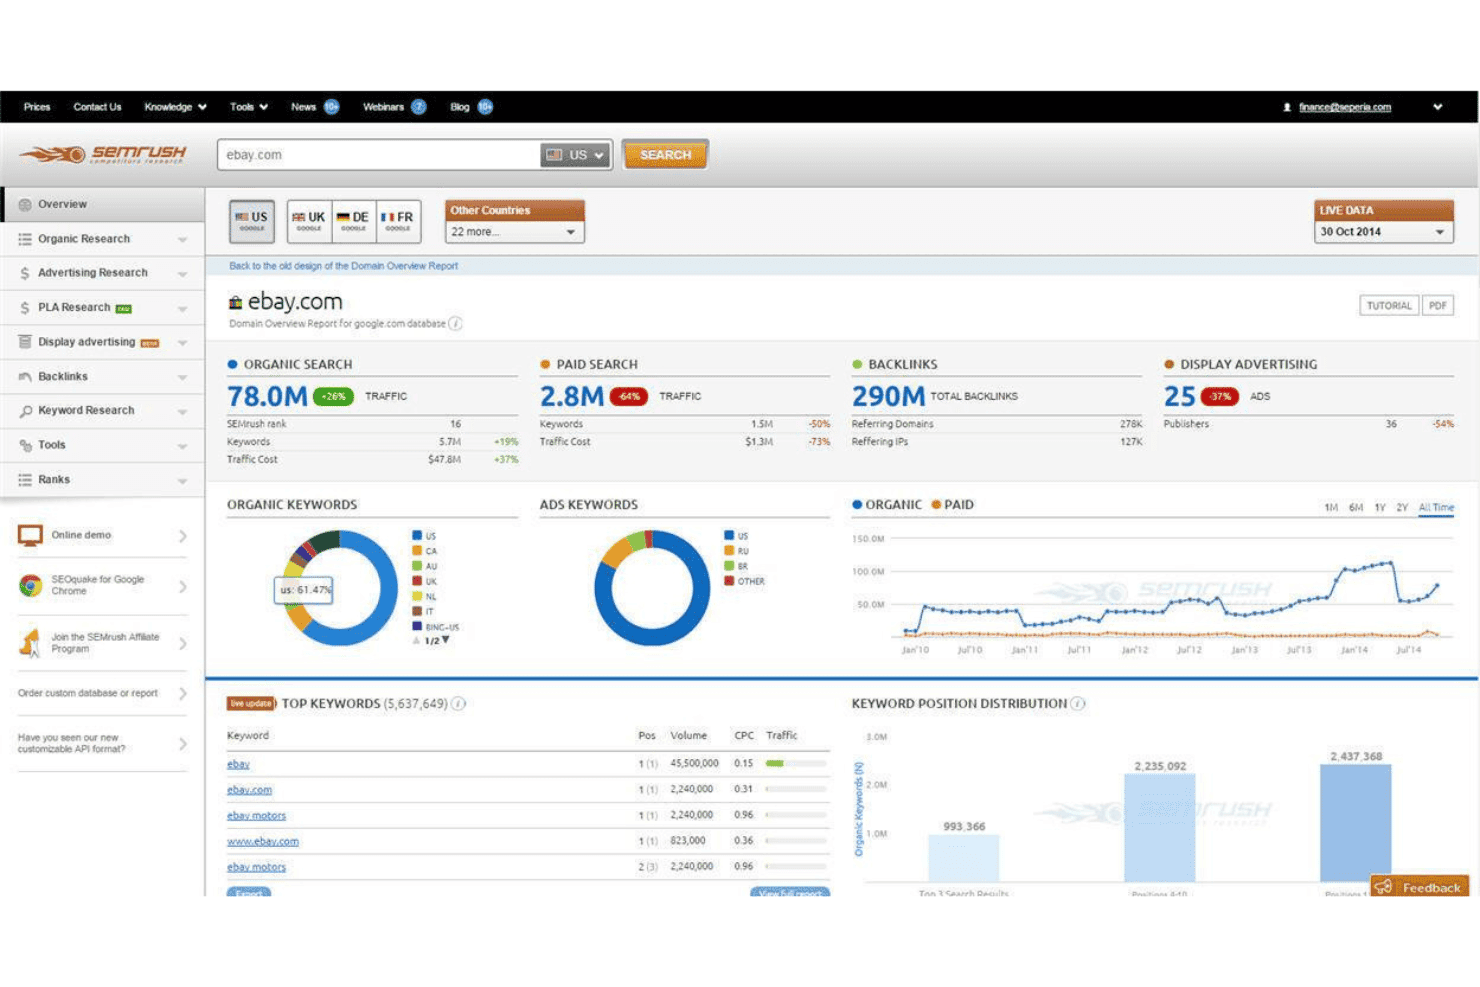
Task: Click the TUTORIAL button
Action: 1389,306
